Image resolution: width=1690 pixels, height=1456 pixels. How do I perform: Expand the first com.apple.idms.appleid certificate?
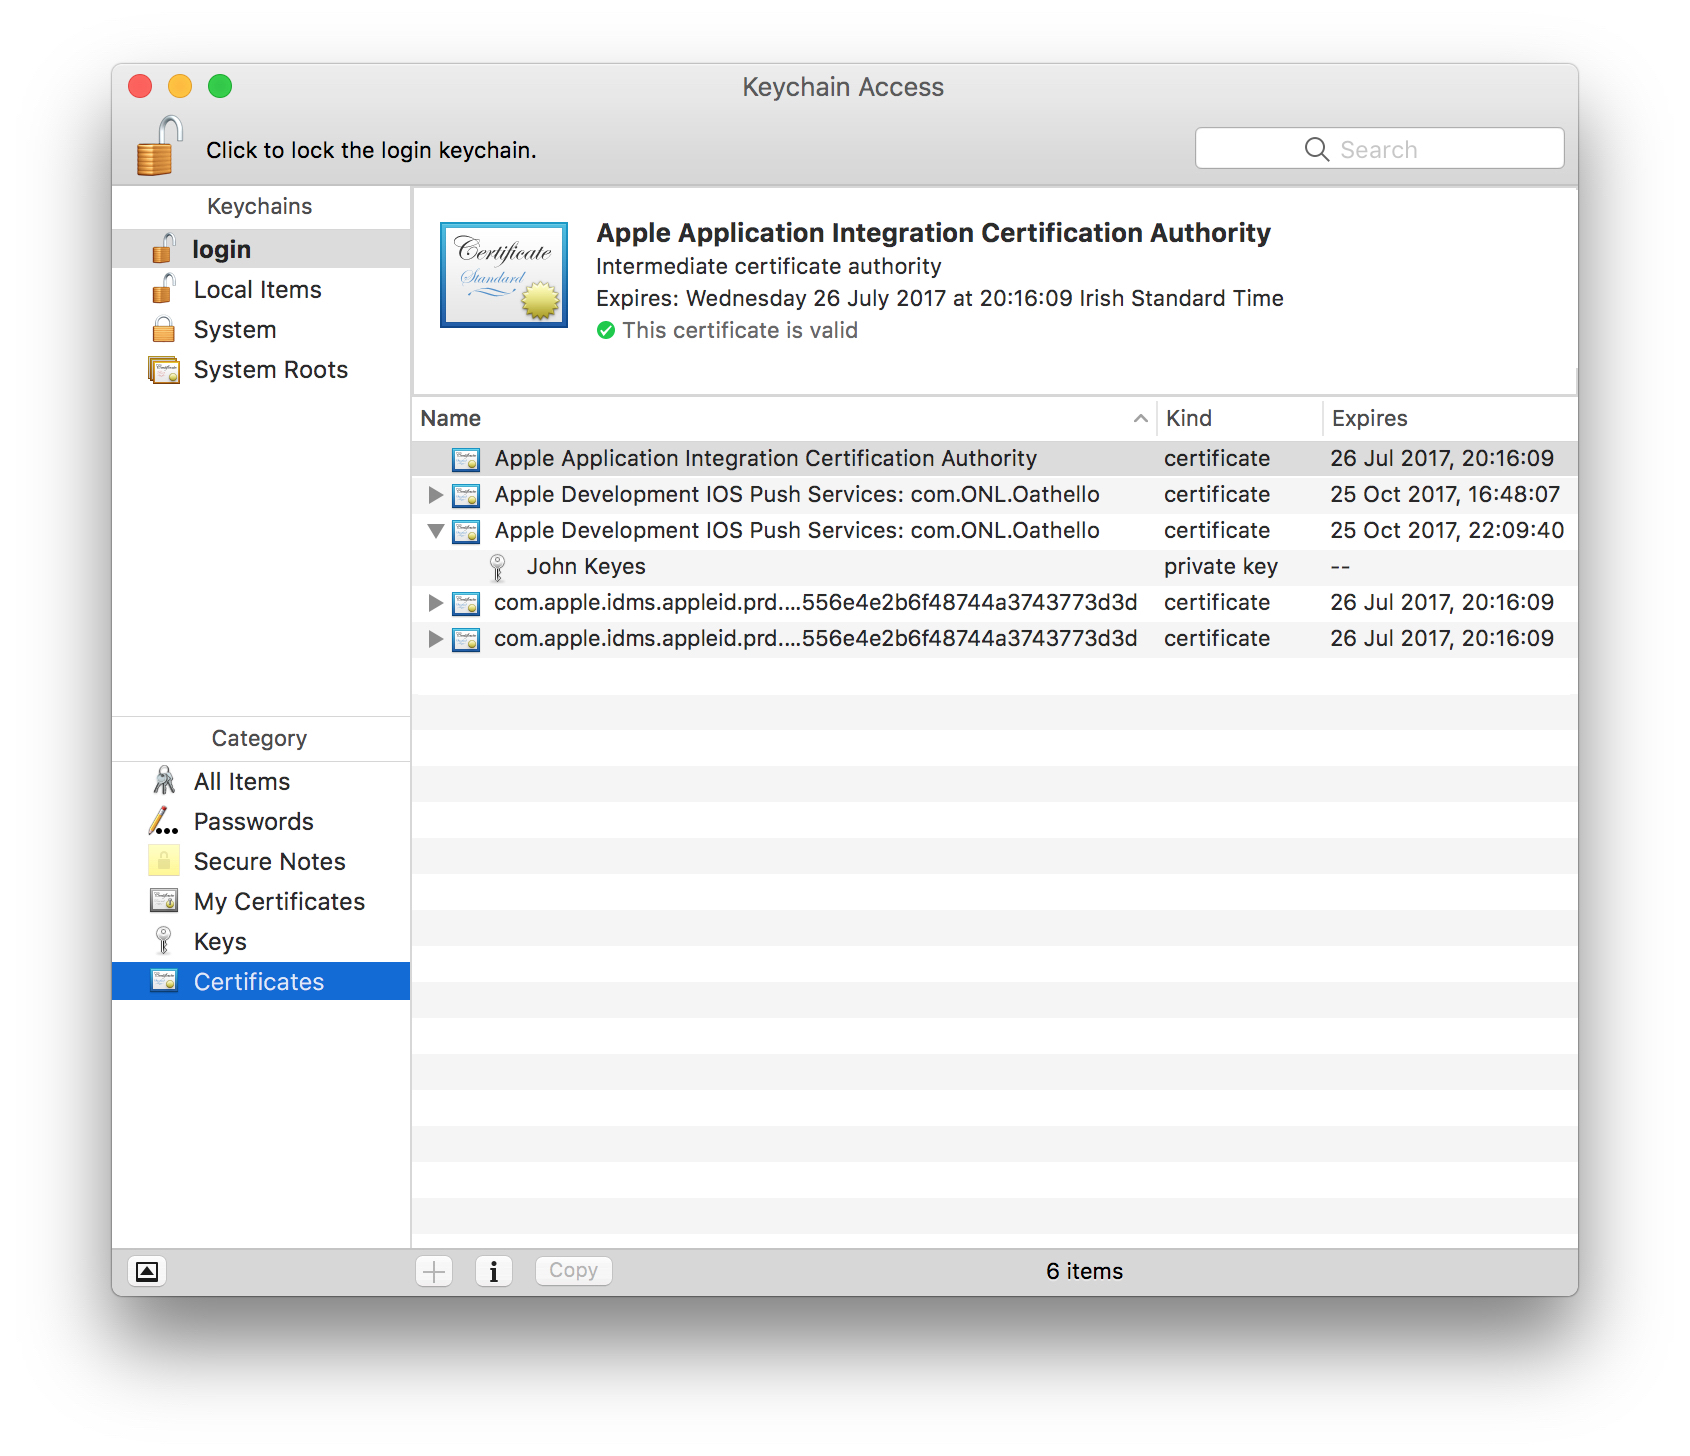[435, 603]
